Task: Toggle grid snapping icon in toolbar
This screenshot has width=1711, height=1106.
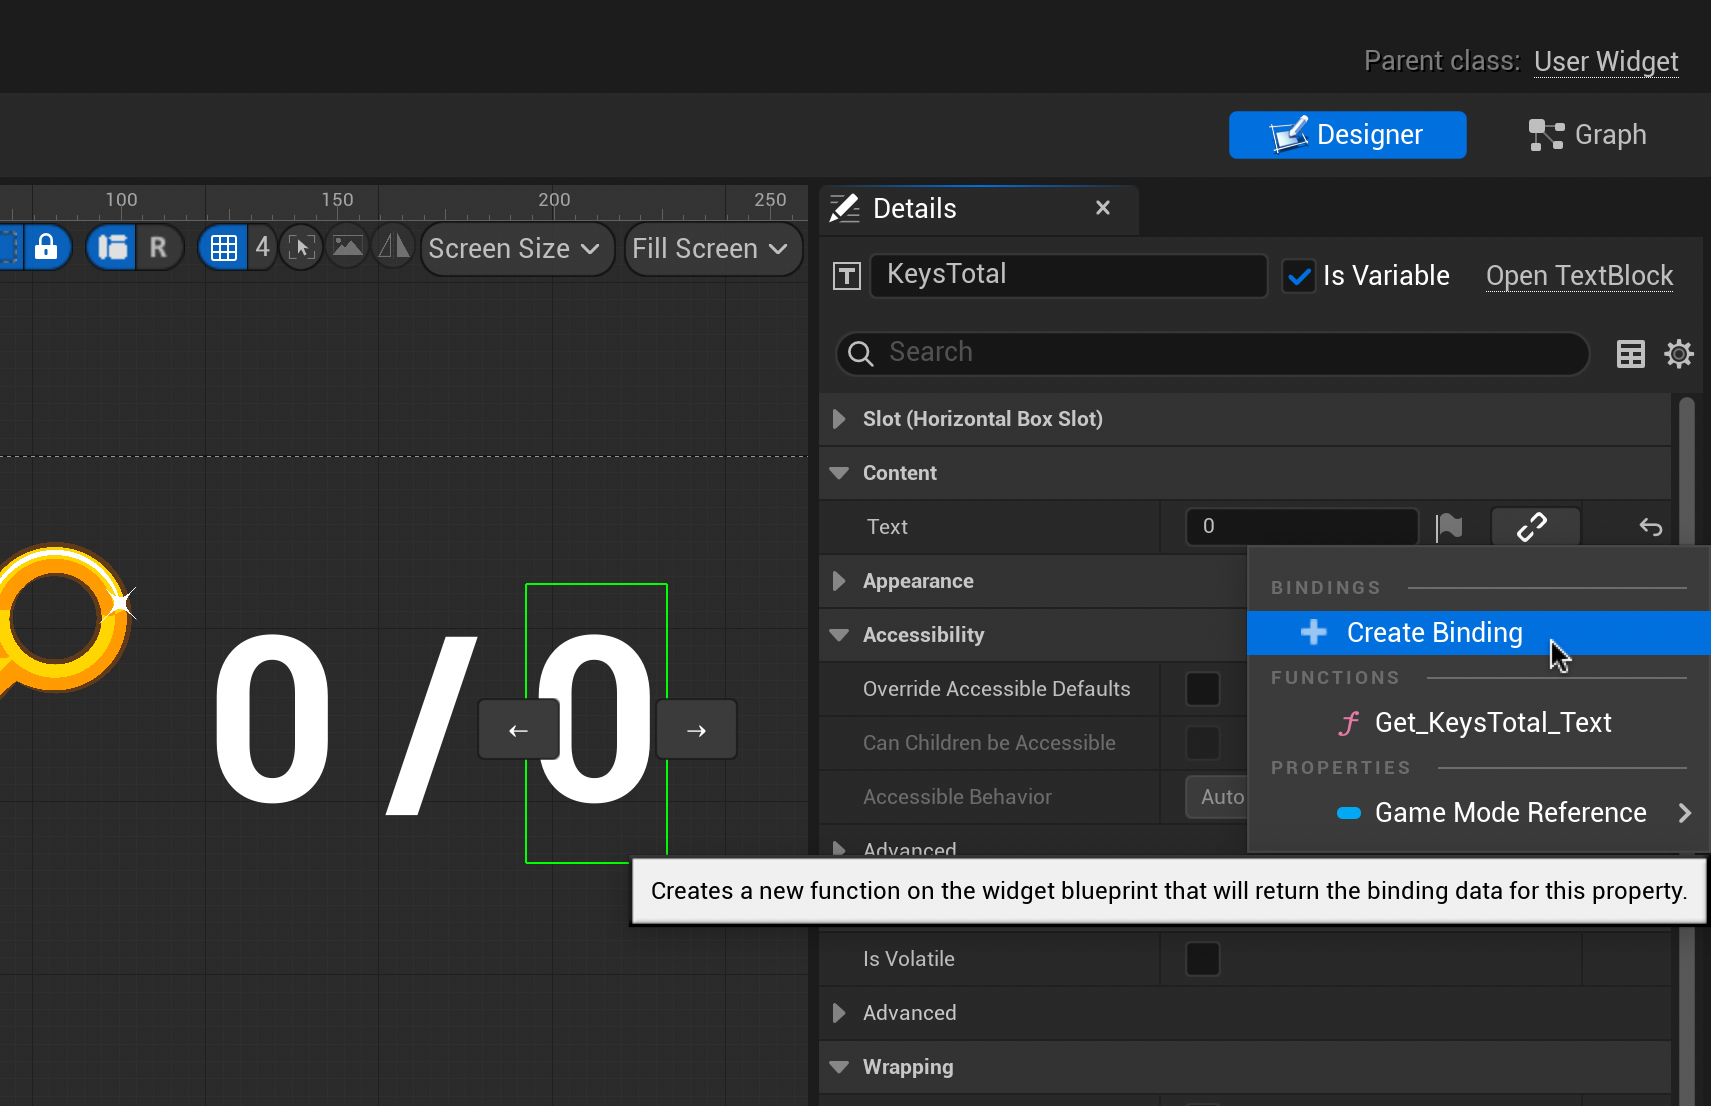Action: (224, 247)
